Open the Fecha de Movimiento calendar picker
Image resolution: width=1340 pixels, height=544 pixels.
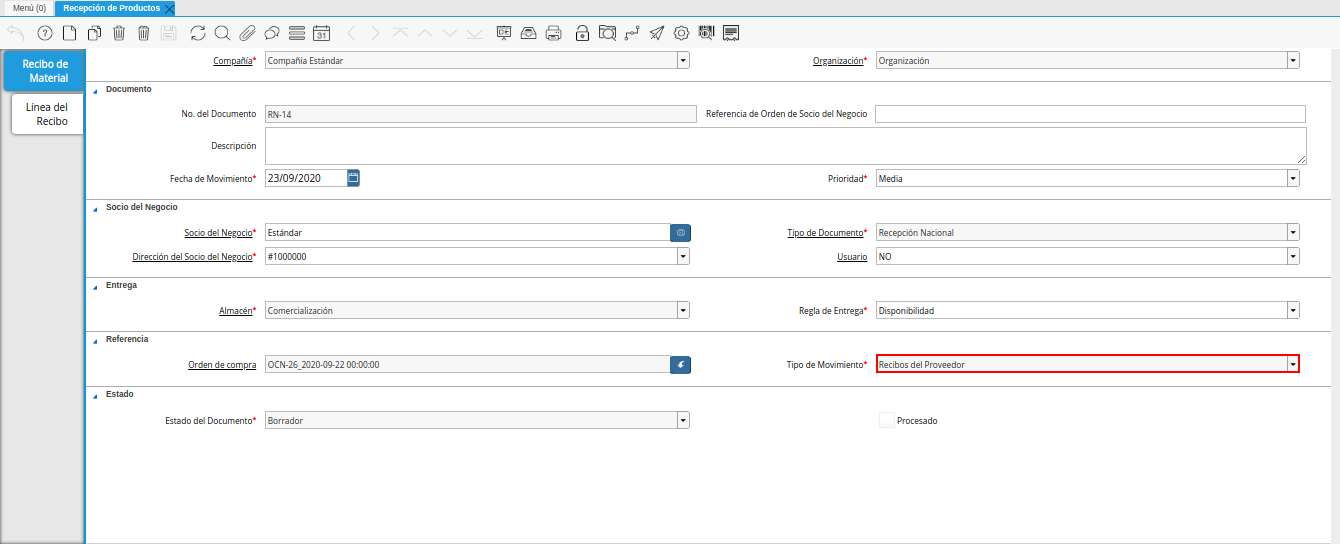click(x=353, y=178)
